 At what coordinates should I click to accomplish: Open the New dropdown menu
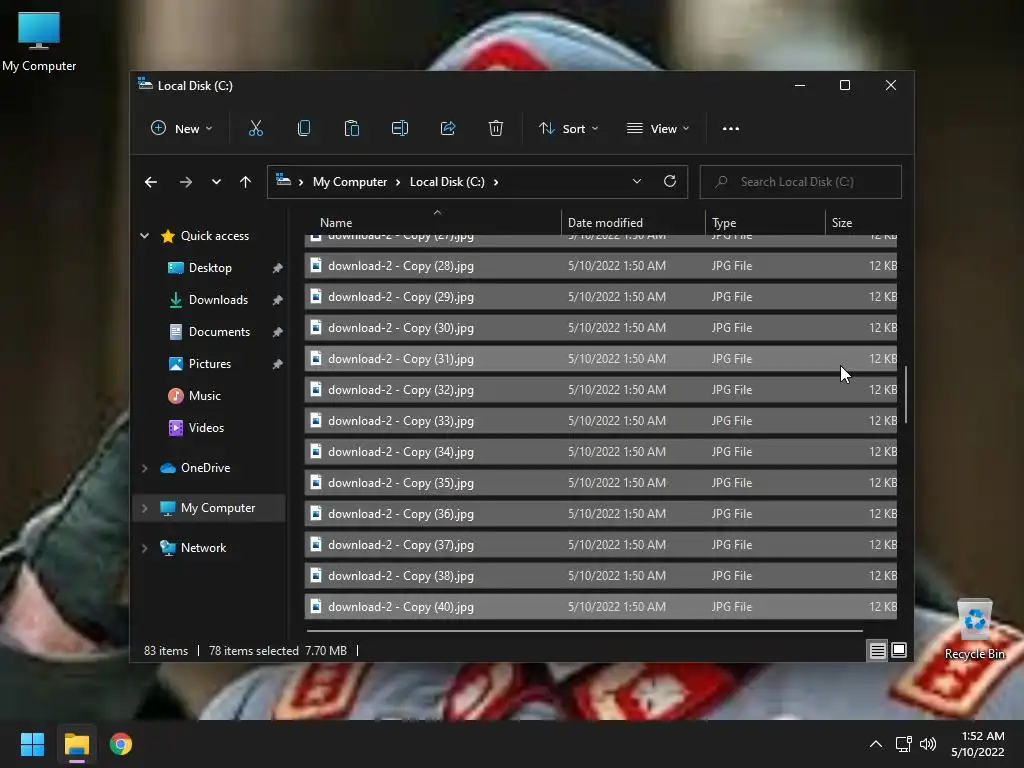(x=182, y=129)
